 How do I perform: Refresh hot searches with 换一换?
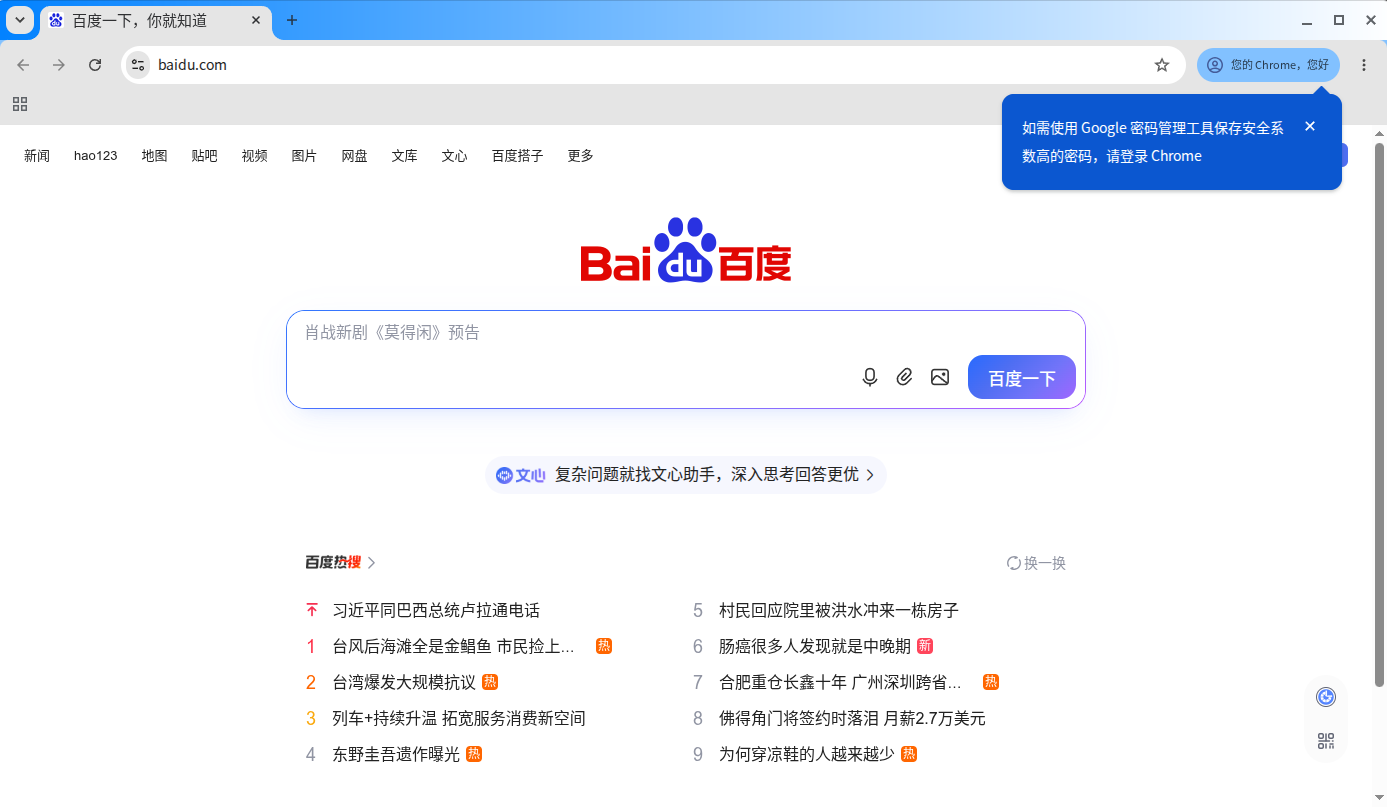tap(1036, 563)
